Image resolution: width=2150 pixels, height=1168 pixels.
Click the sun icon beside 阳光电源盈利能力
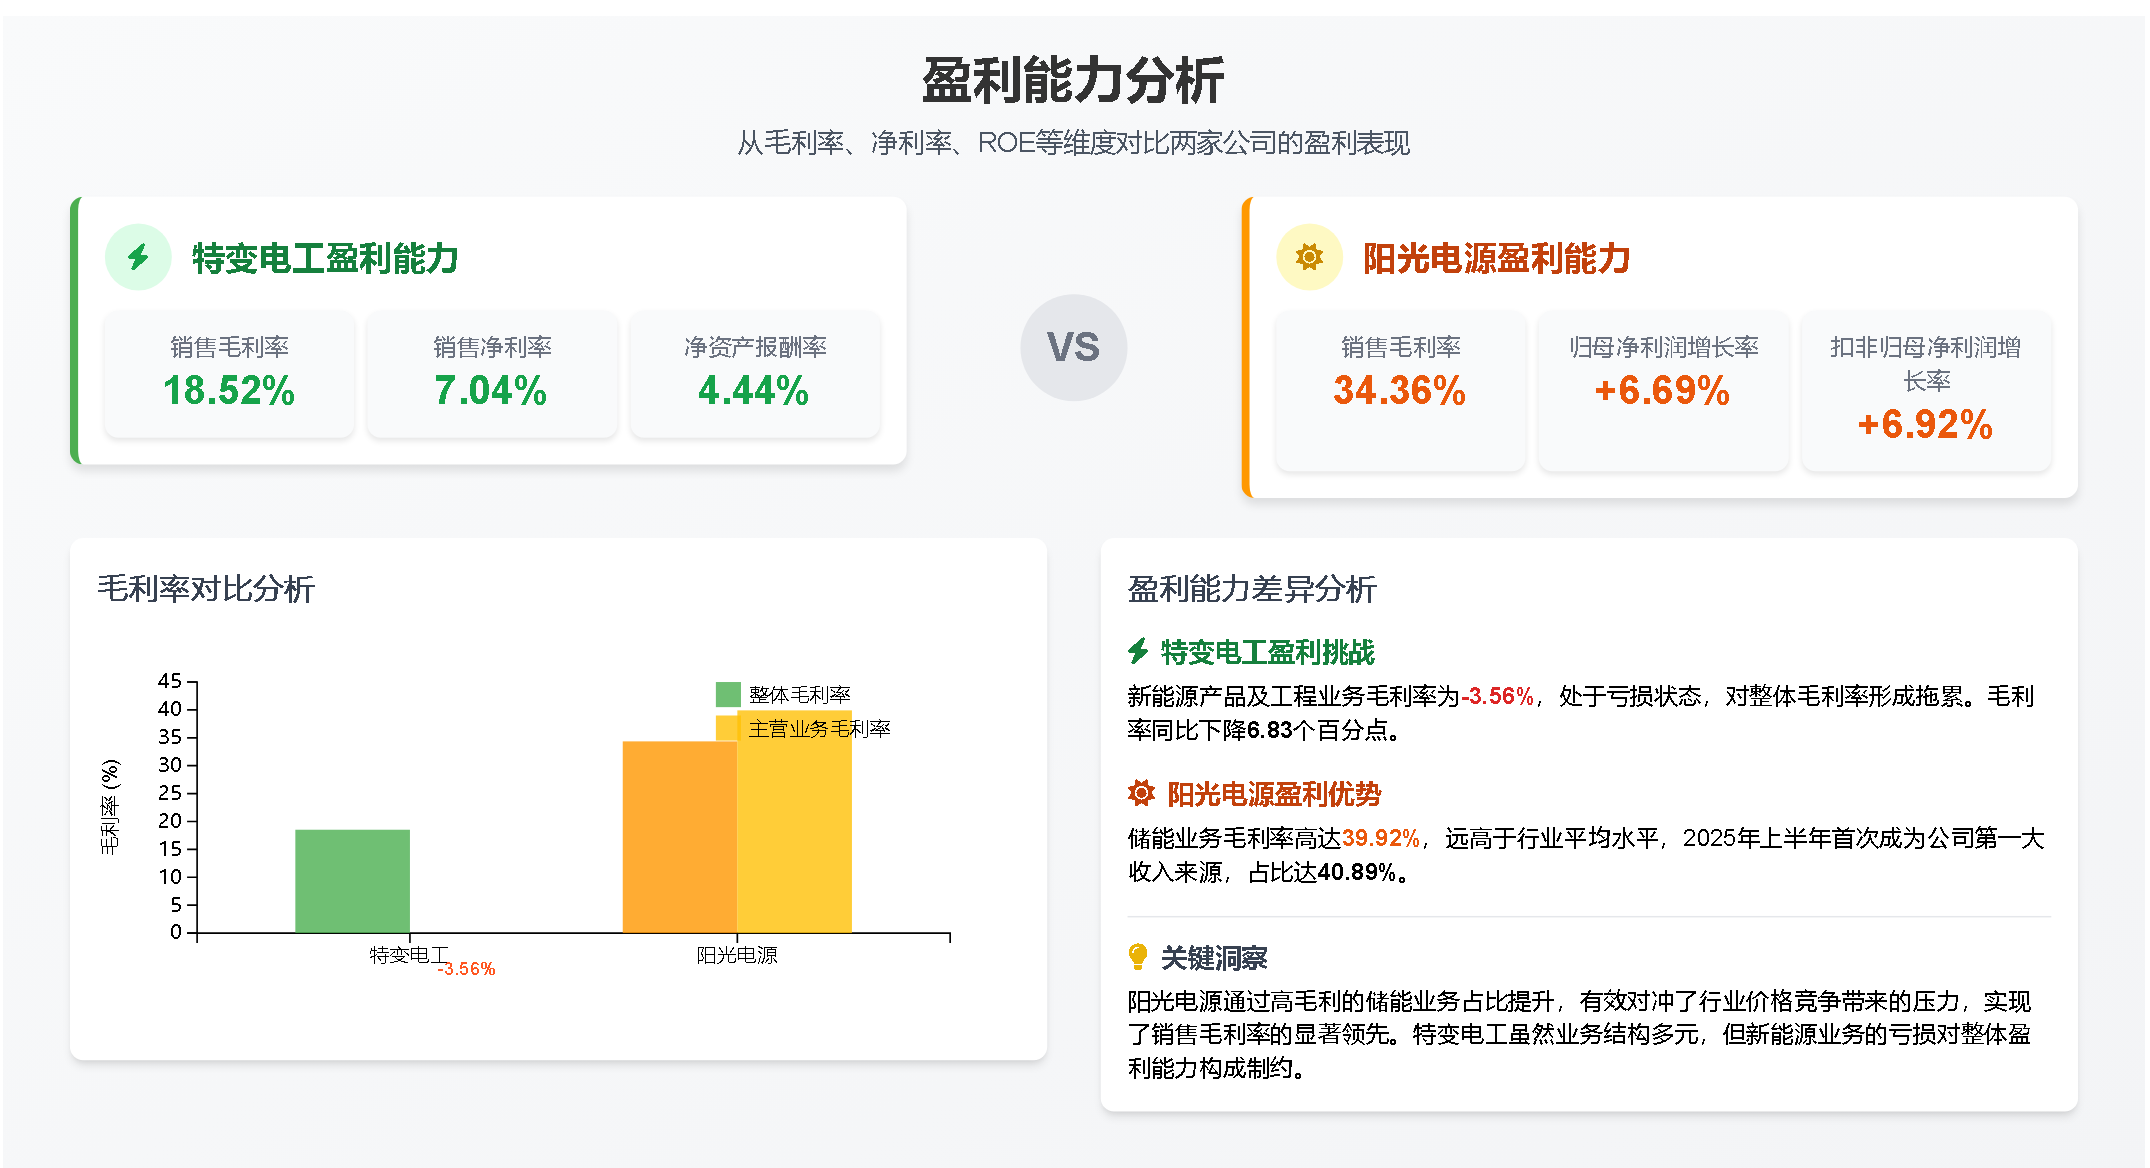click(x=1309, y=257)
